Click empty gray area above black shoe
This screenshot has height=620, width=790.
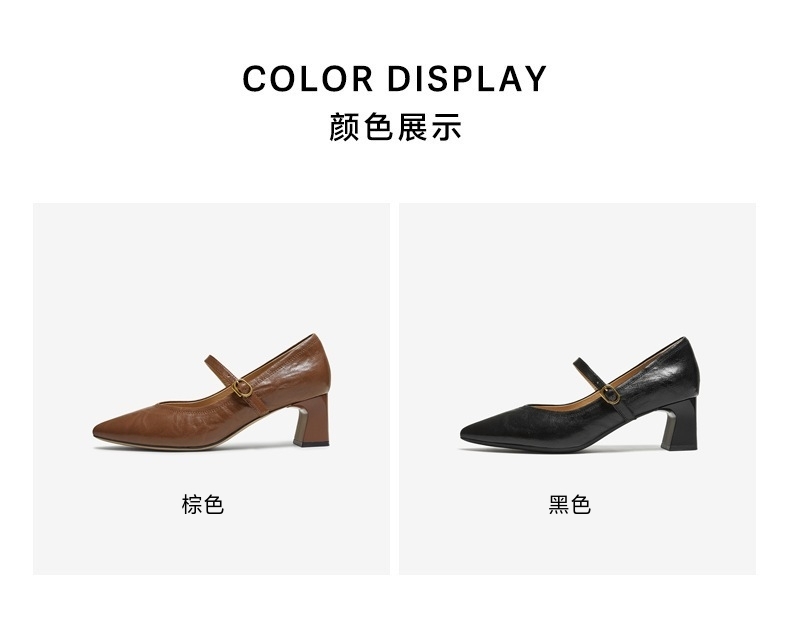577,267
